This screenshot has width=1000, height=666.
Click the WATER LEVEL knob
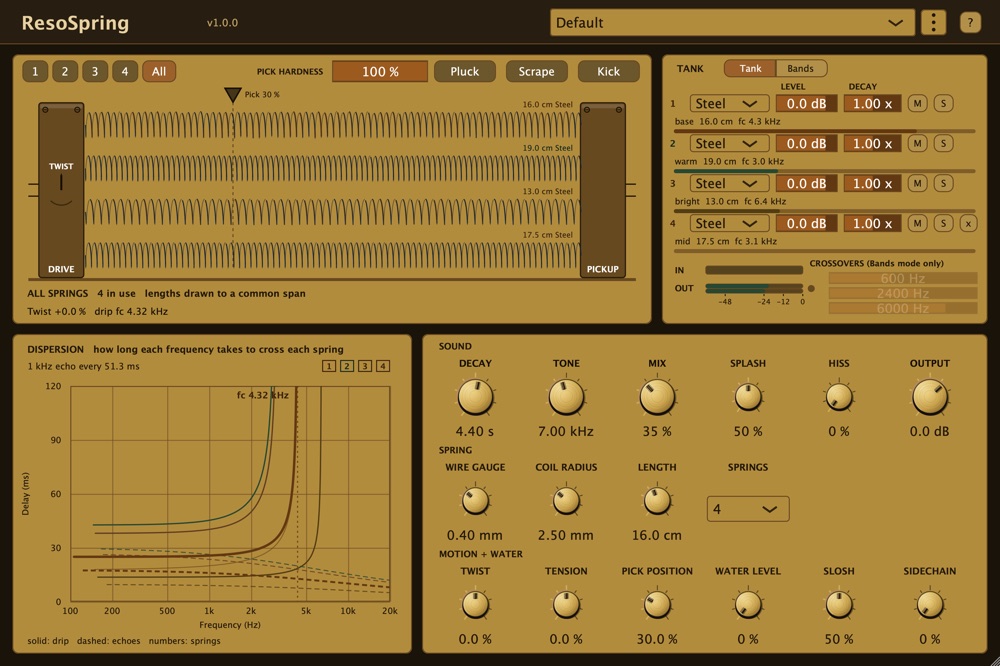(x=748, y=605)
